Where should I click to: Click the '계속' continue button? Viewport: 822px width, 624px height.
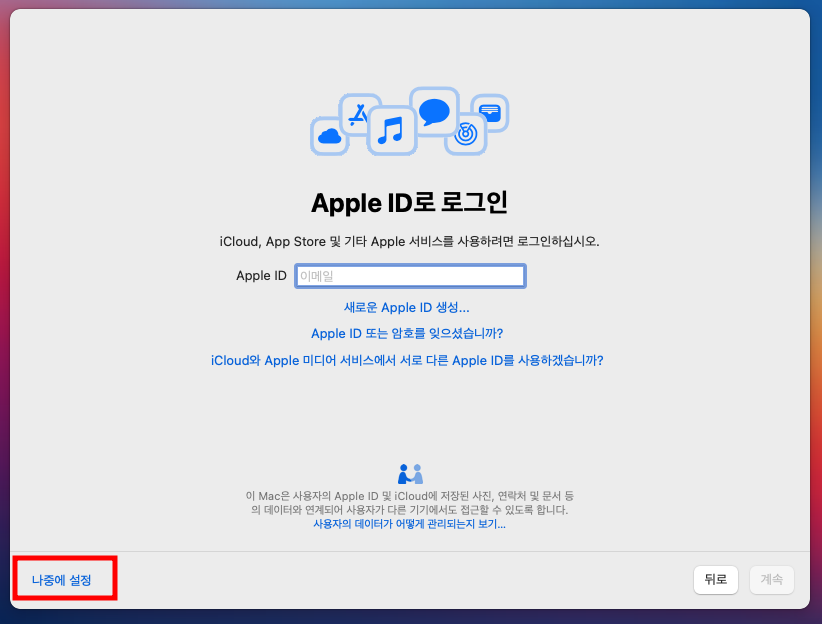coord(772,579)
